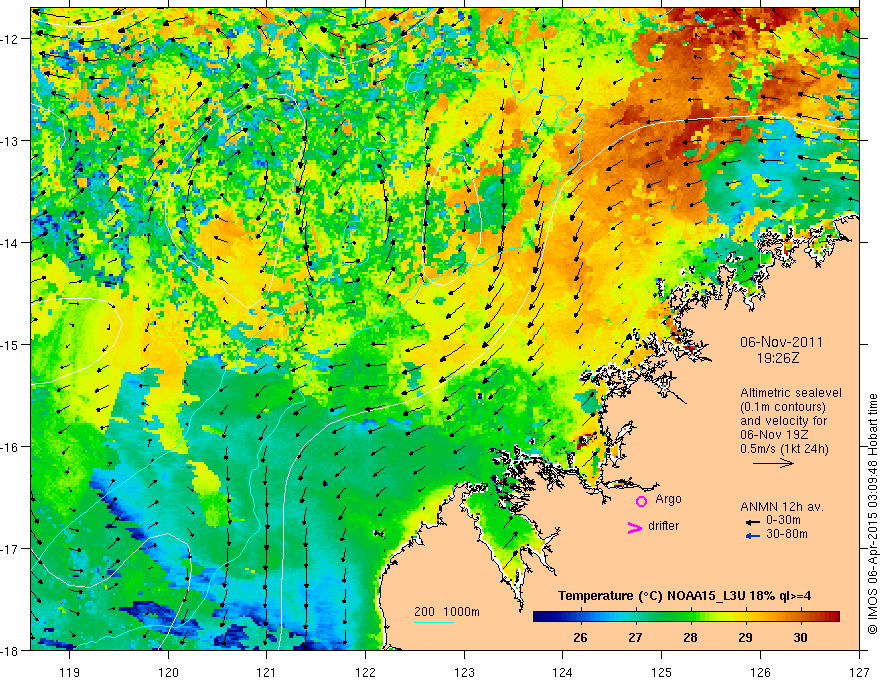Click longitude axis label 125
Screen dimensions: 880x680
pos(662,672)
